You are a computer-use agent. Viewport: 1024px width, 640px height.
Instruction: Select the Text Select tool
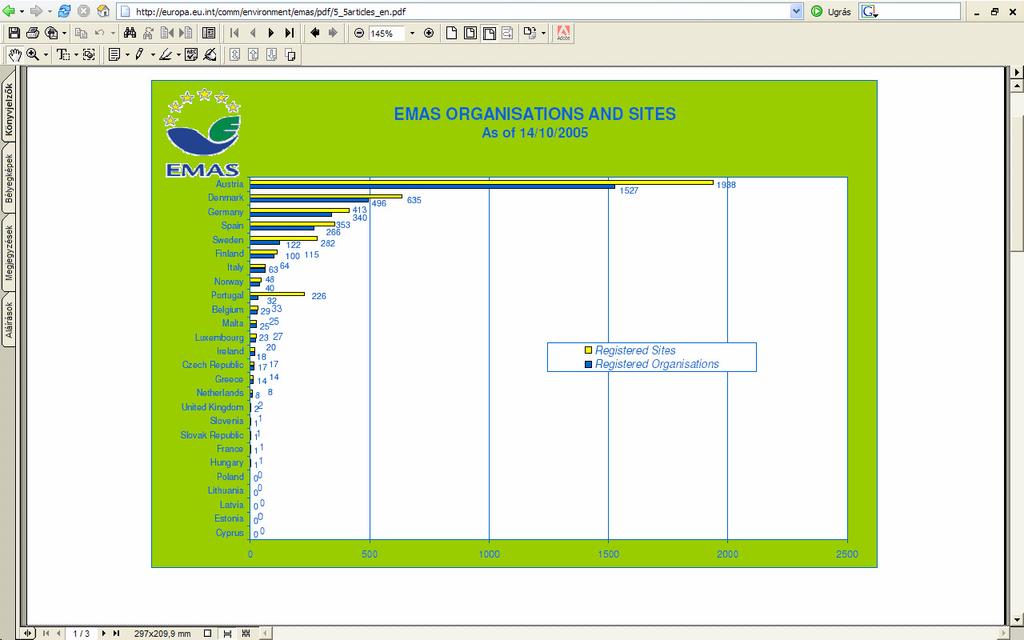[63, 55]
